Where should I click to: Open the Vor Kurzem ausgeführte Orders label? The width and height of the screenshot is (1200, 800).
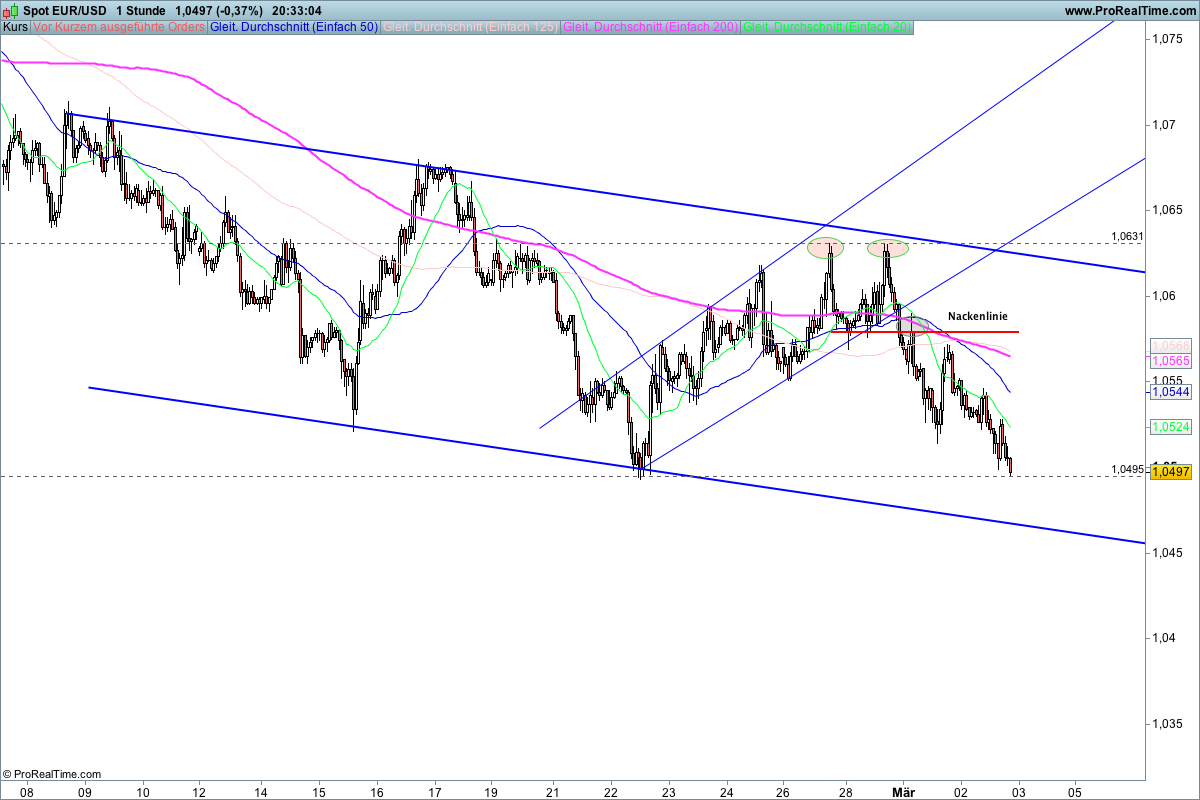(x=119, y=27)
